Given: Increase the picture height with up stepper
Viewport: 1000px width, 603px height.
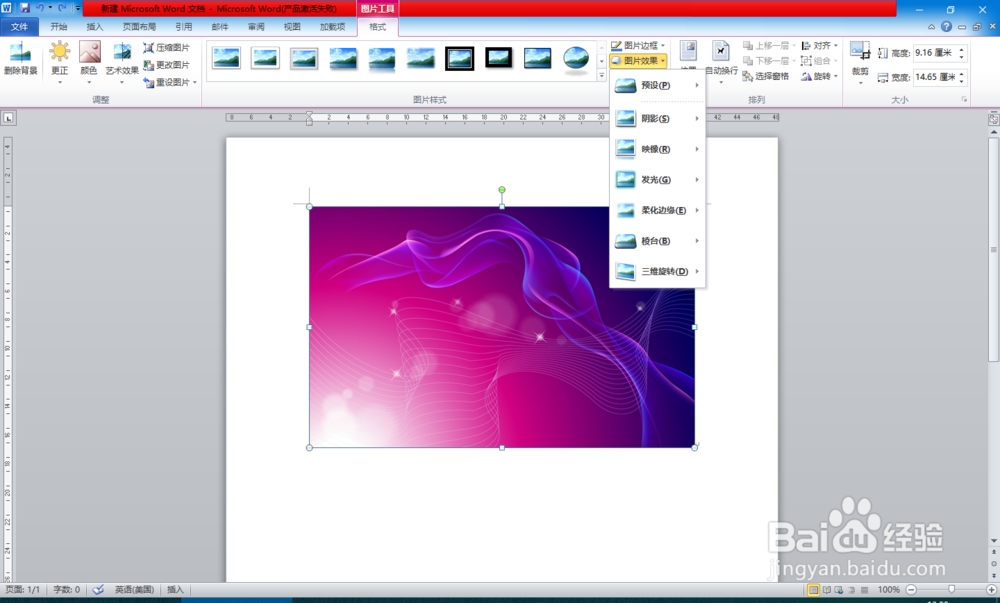Looking at the screenshot, I should pyautogui.click(x=962, y=50).
